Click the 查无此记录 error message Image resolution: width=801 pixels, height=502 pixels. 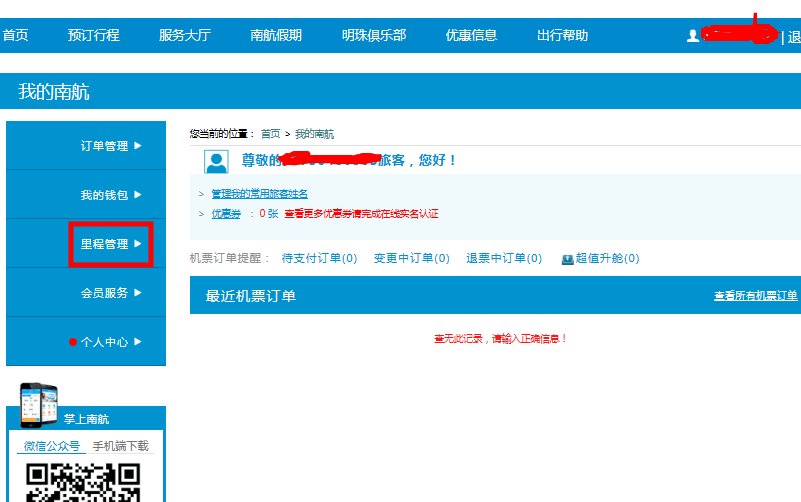pyautogui.click(x=500, y=339)
